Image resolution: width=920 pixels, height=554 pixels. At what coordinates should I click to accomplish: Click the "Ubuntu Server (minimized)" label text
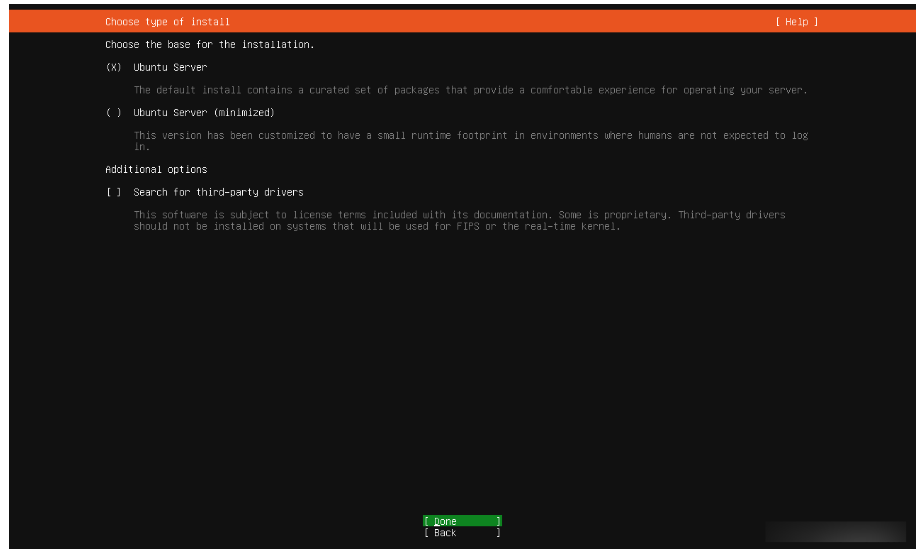click(203, 113)
